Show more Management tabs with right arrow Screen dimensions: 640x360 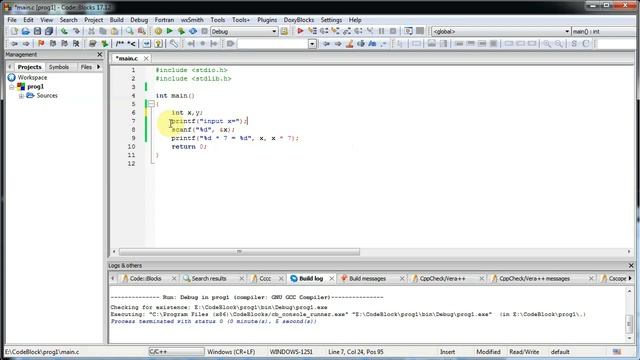point(99,67)
